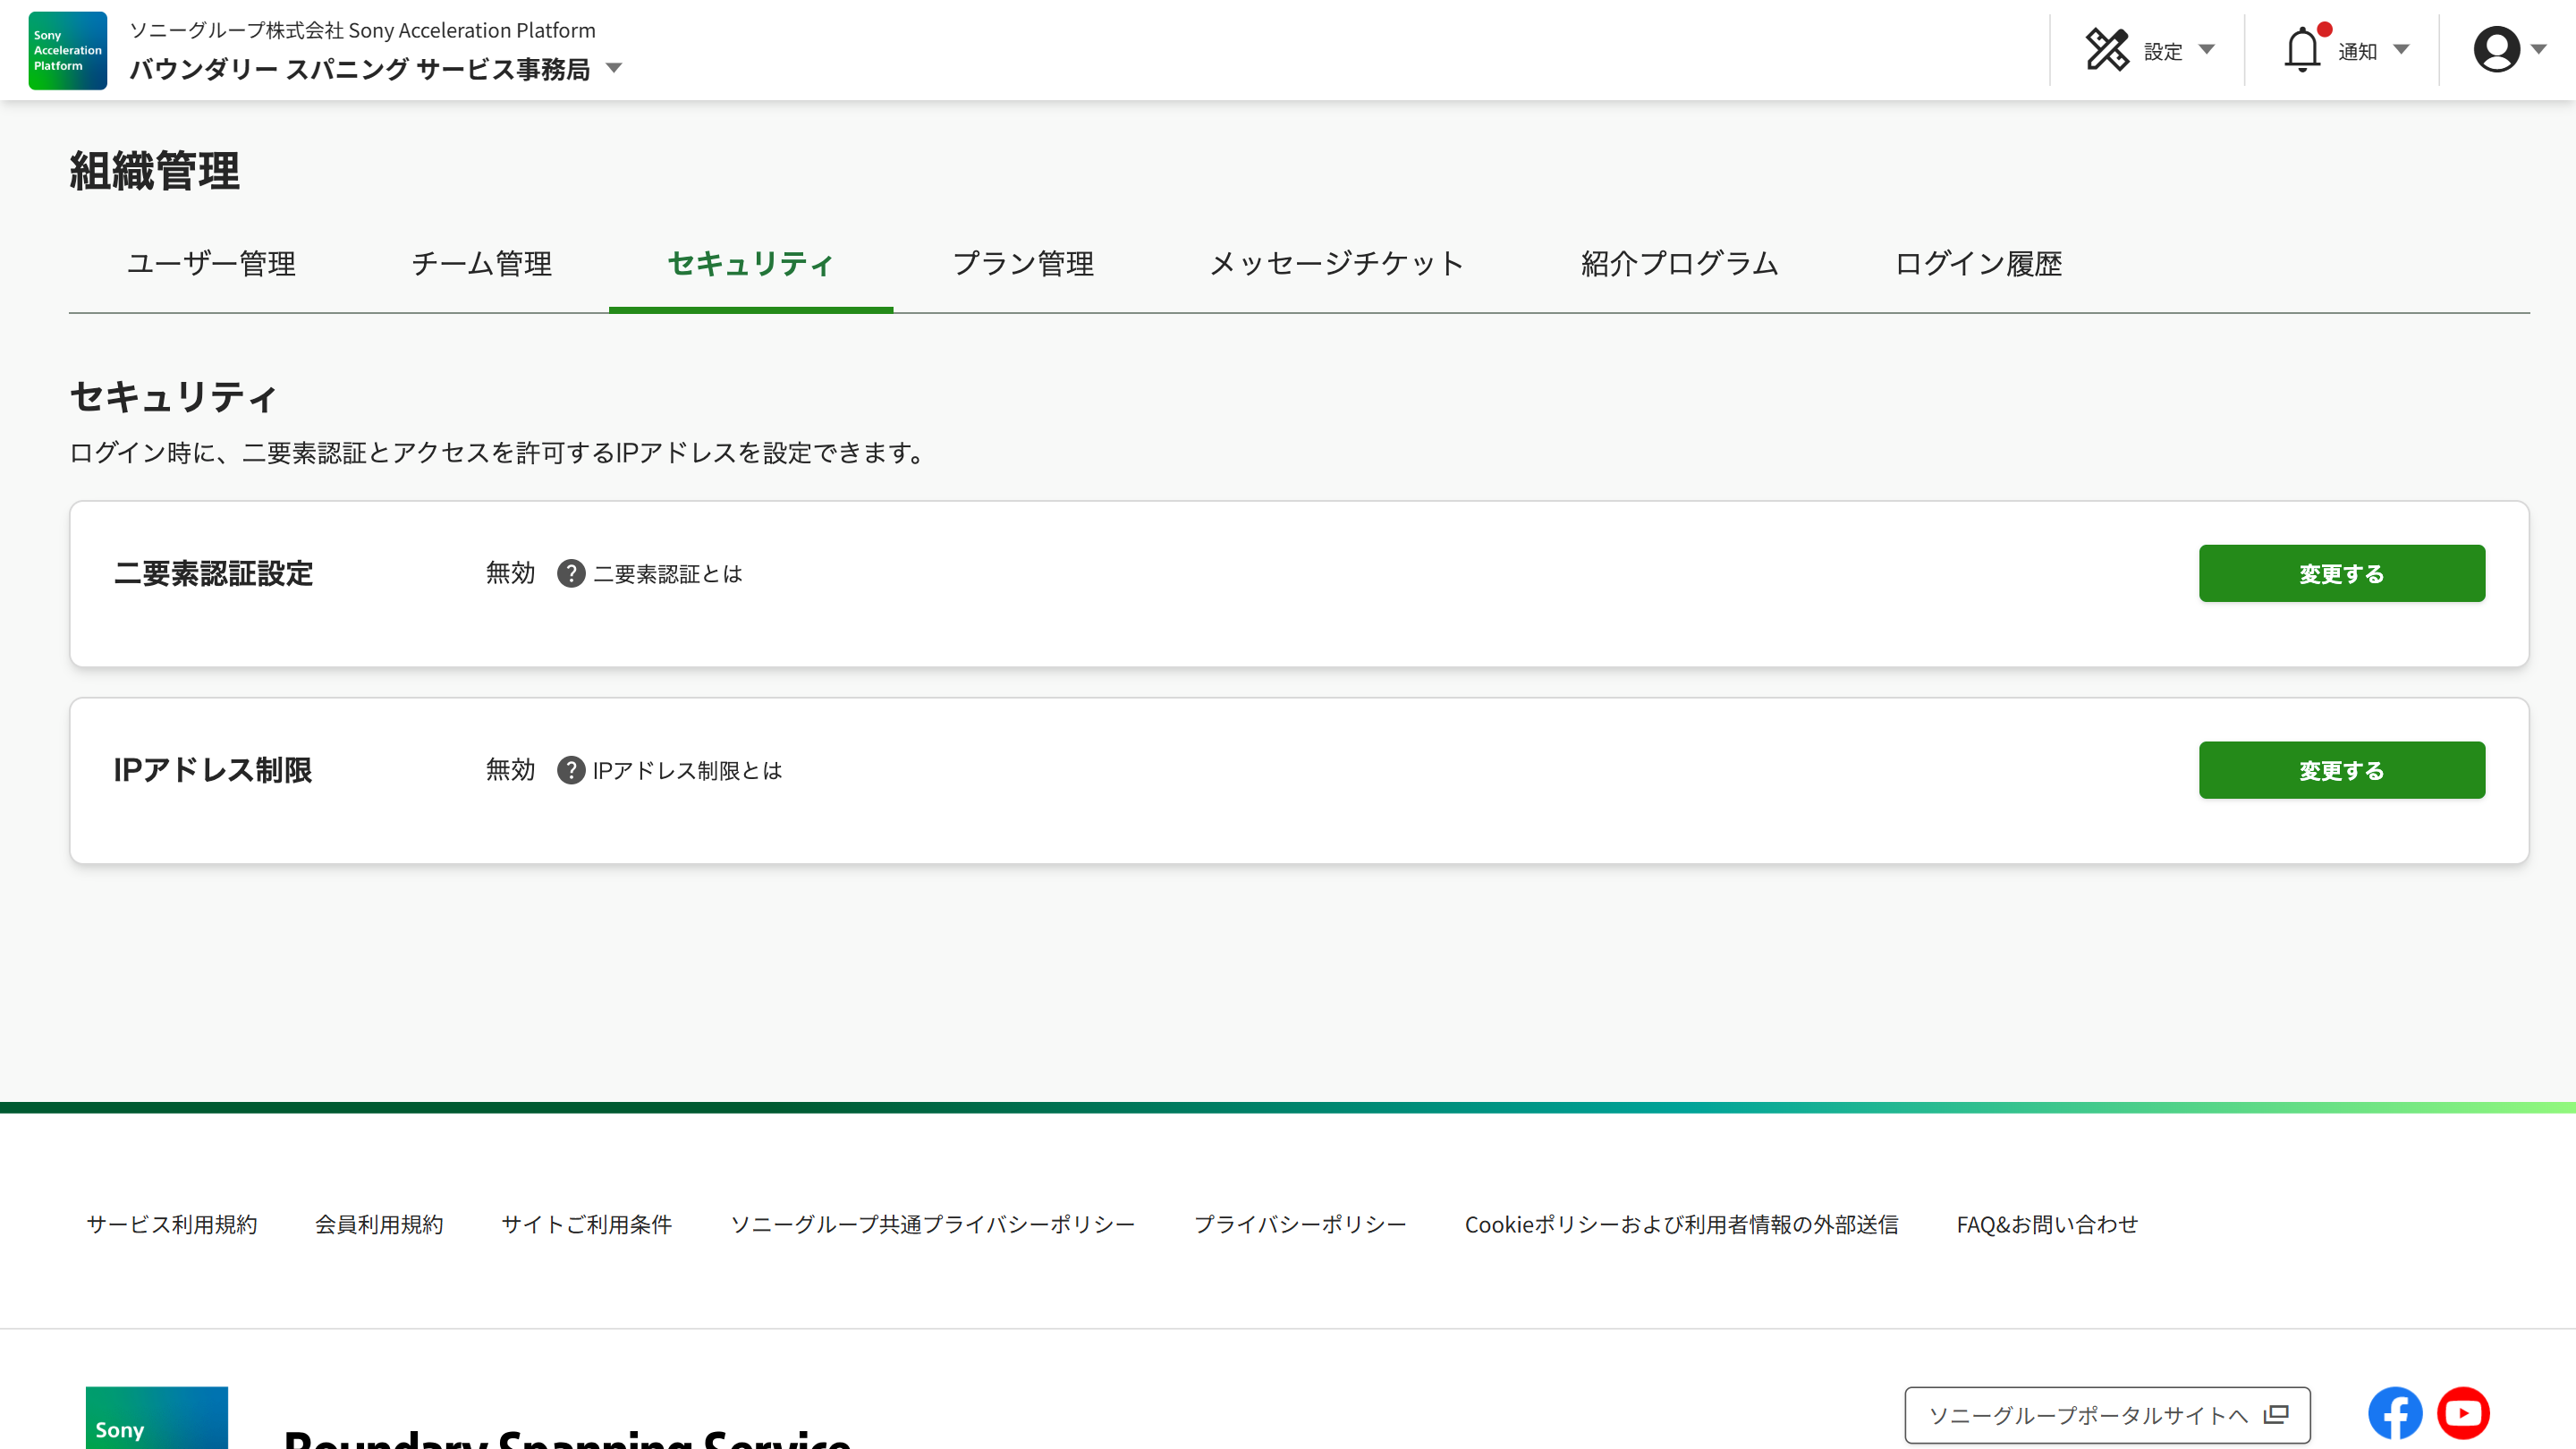Expand the organization name dropdown arrow
2576x1449 pixels.
coord(614,69)
